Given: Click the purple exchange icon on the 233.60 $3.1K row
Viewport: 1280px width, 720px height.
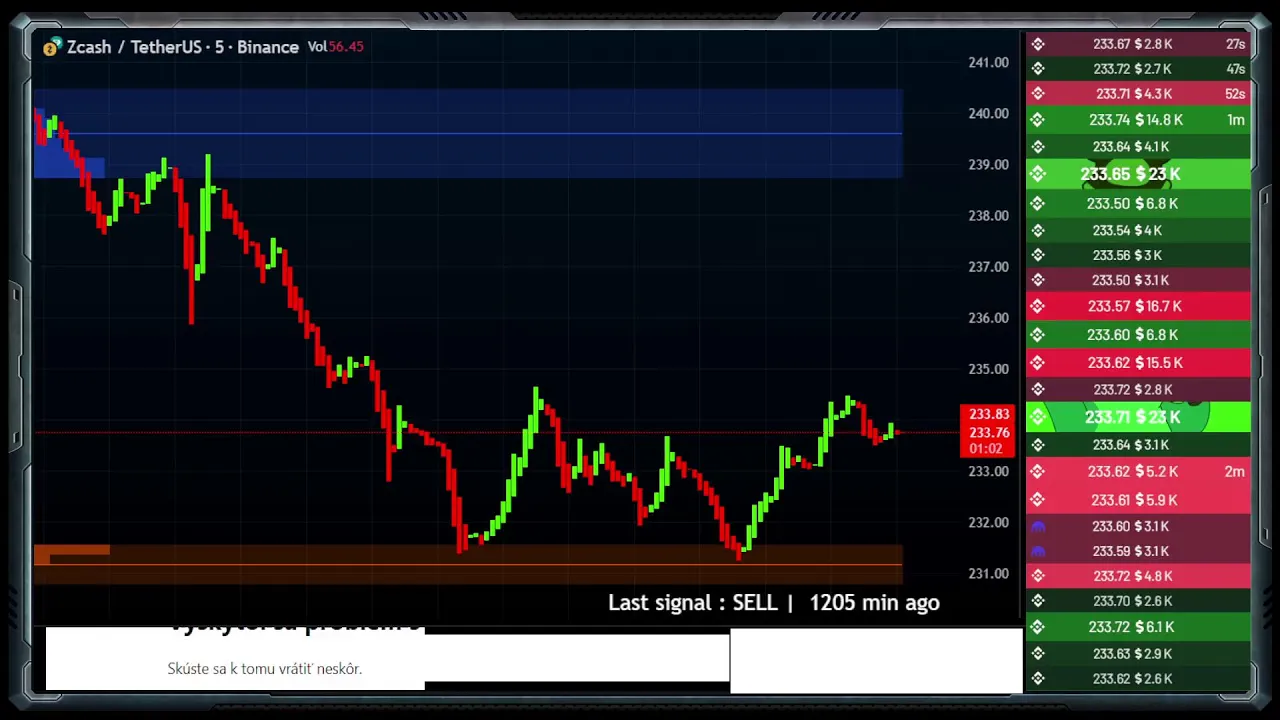Looking at the screenshot, I should coord(1038,526).
